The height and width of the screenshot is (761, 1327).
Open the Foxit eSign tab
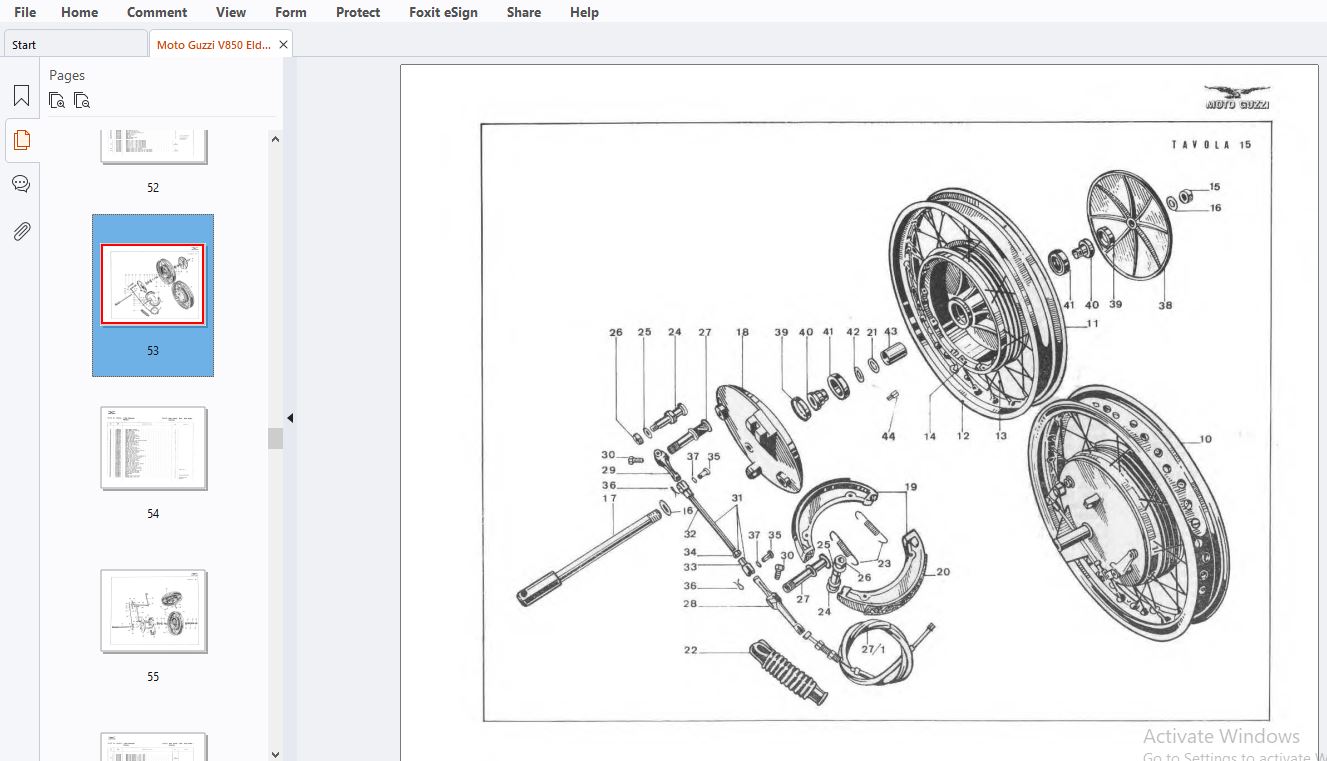tap(443, 12)
